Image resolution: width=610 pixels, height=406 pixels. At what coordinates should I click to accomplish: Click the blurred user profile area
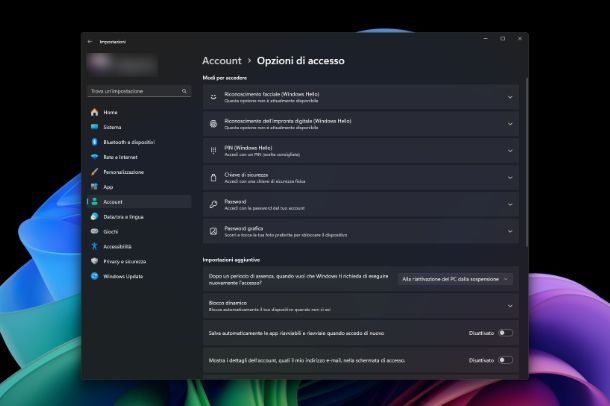pos(122,65)
